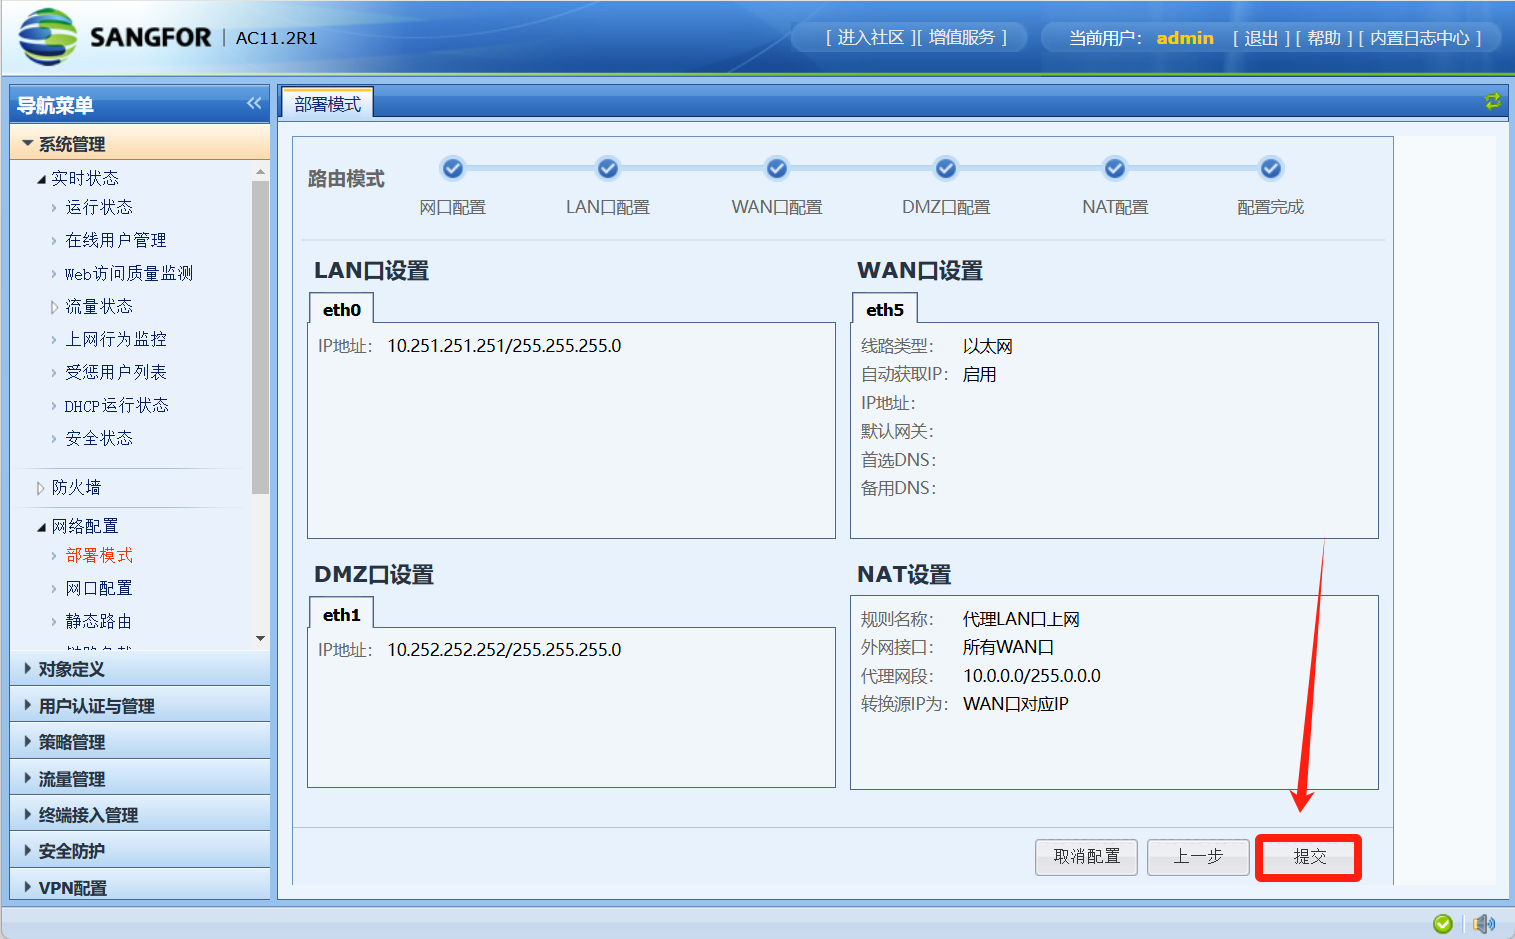The image size is (1515, 939).
Task: Click the 配置完成 wizard step circle
Action: tap(1271, 168)
